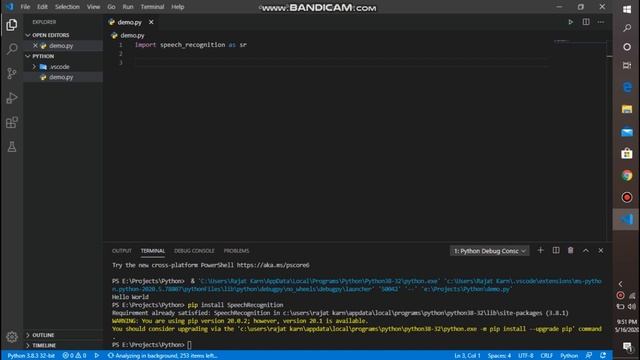Viewport: 640px width, 360px height.
Task: Switch to the Output panel tab
Action: pyautogui.click(x=122, y=251)
